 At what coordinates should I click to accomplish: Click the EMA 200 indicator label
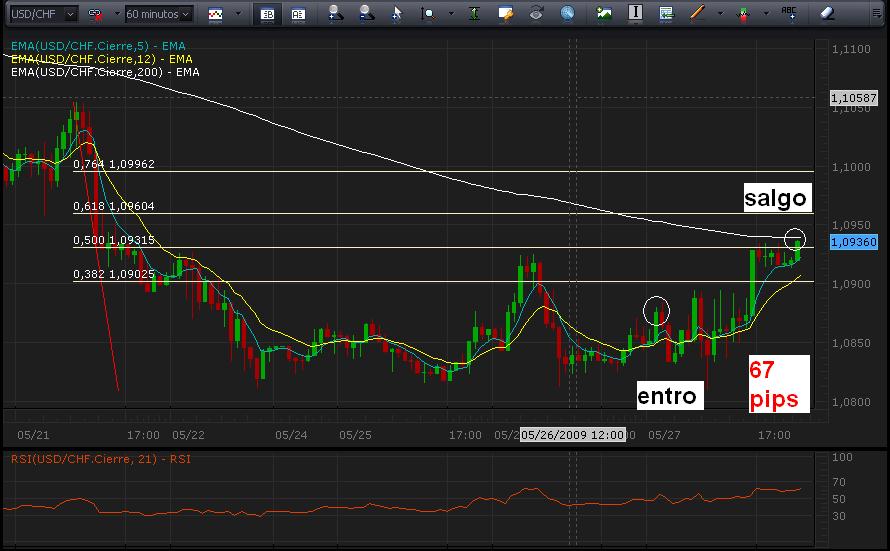point(104,72)
